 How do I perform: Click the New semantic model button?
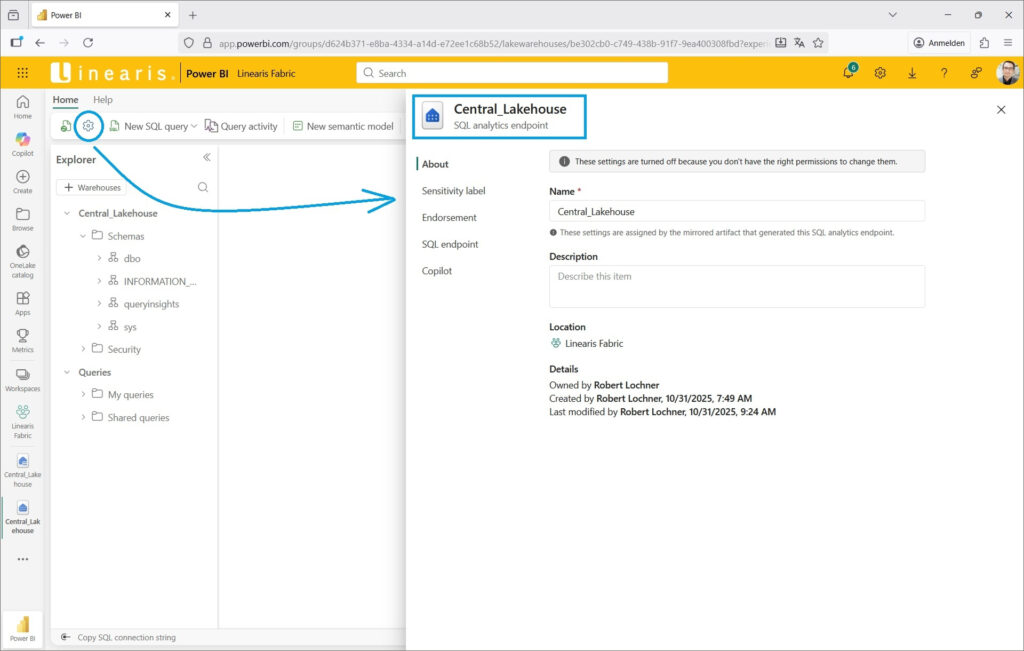click(x=343, y=126)
